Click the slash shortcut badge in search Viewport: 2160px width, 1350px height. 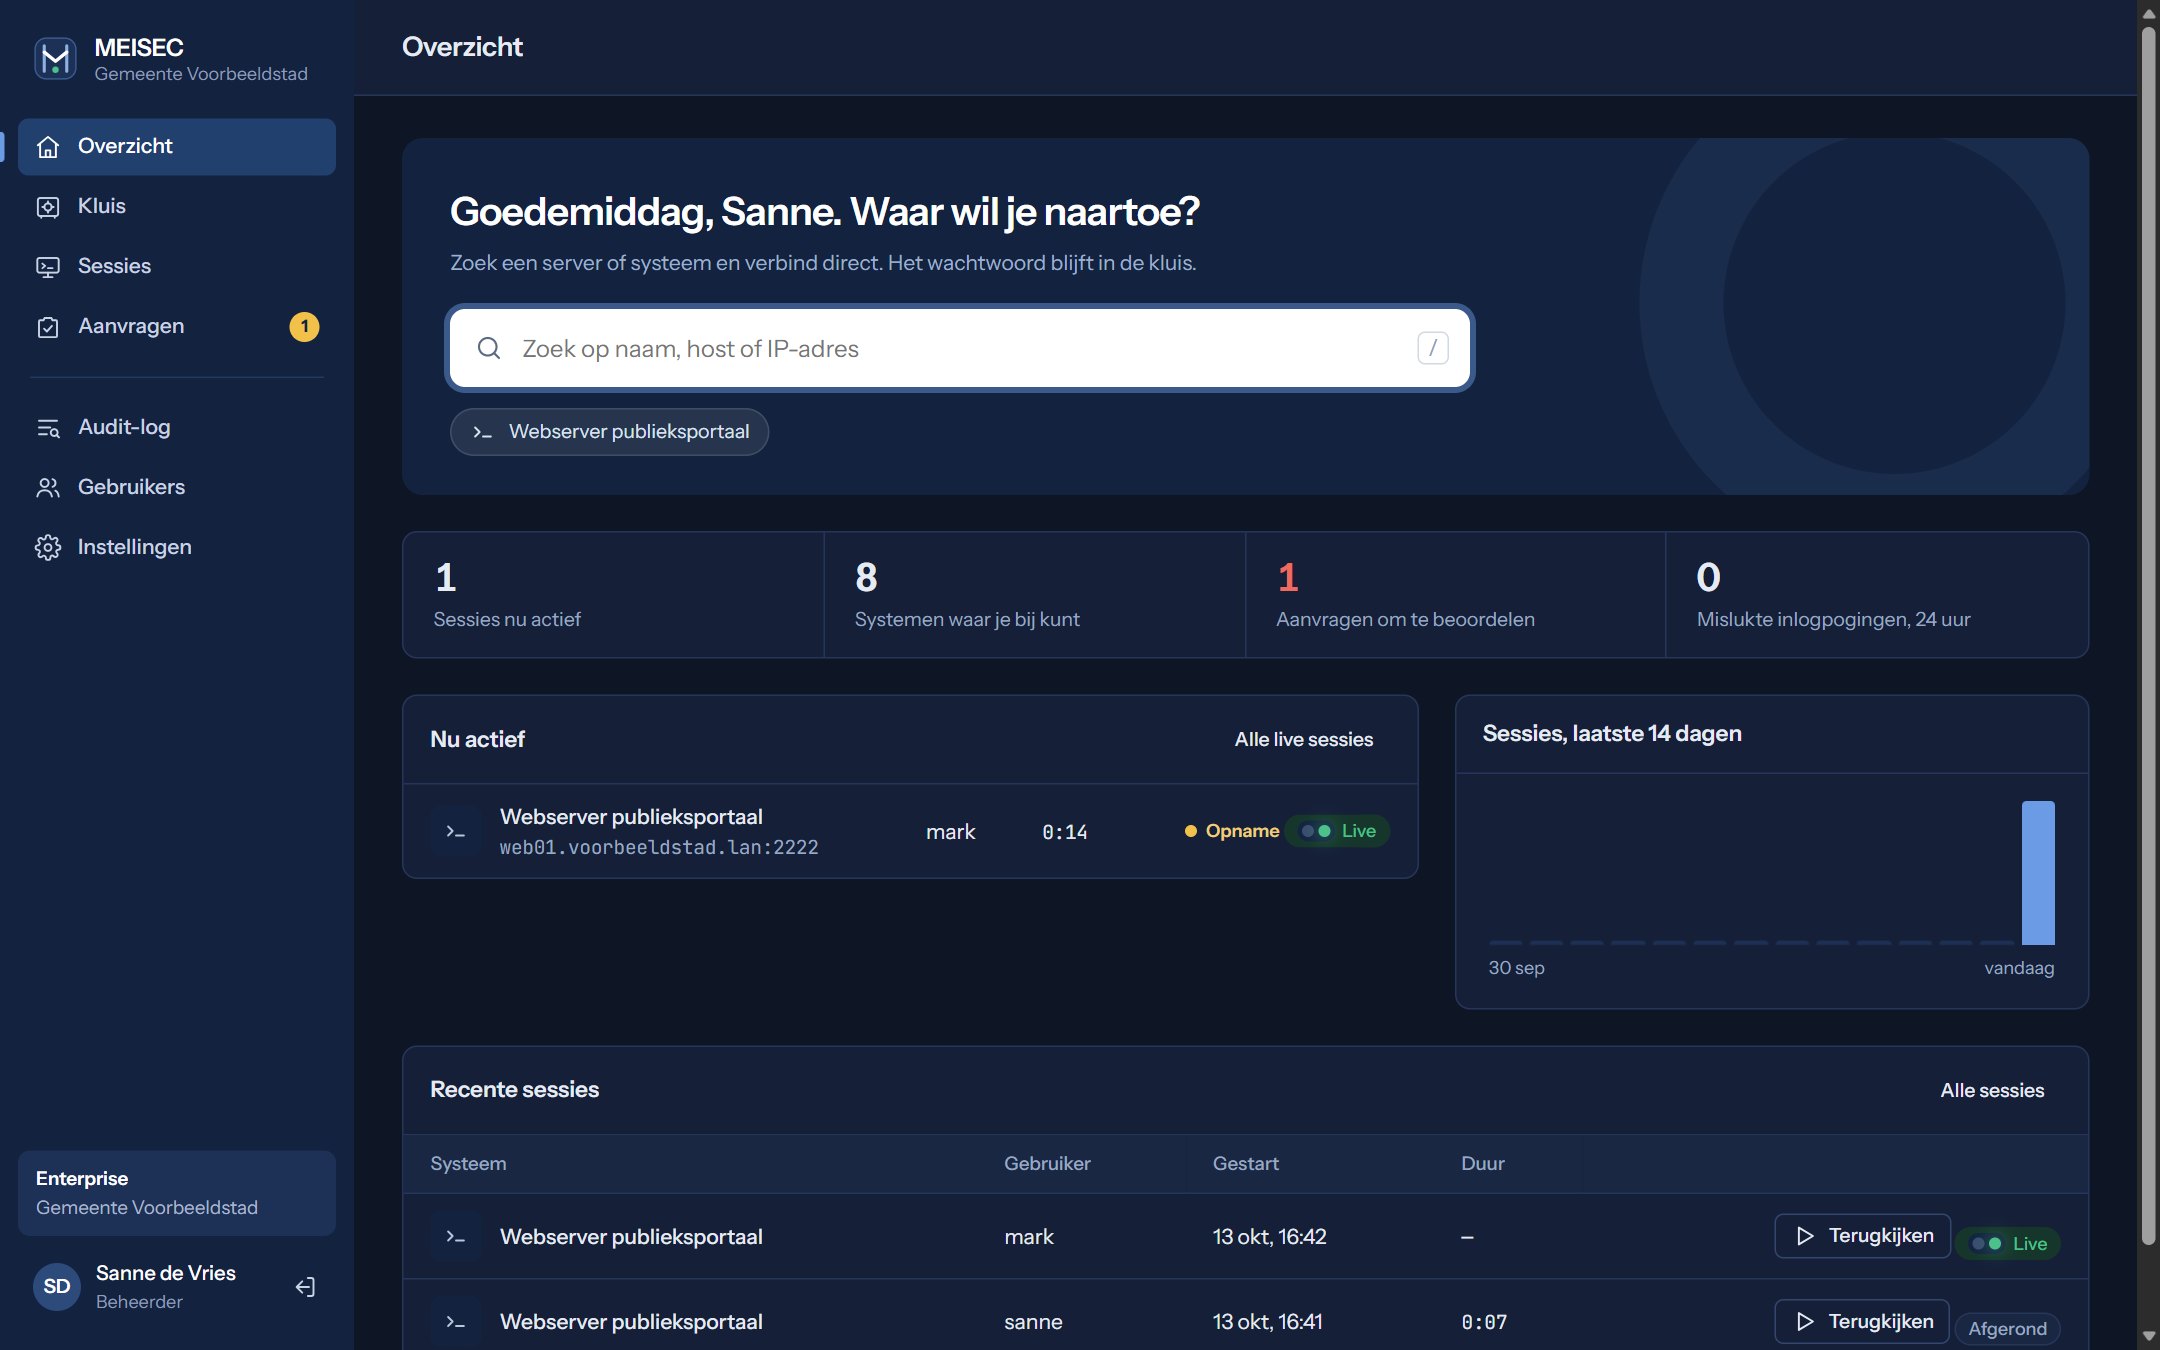pos(1433,348)
